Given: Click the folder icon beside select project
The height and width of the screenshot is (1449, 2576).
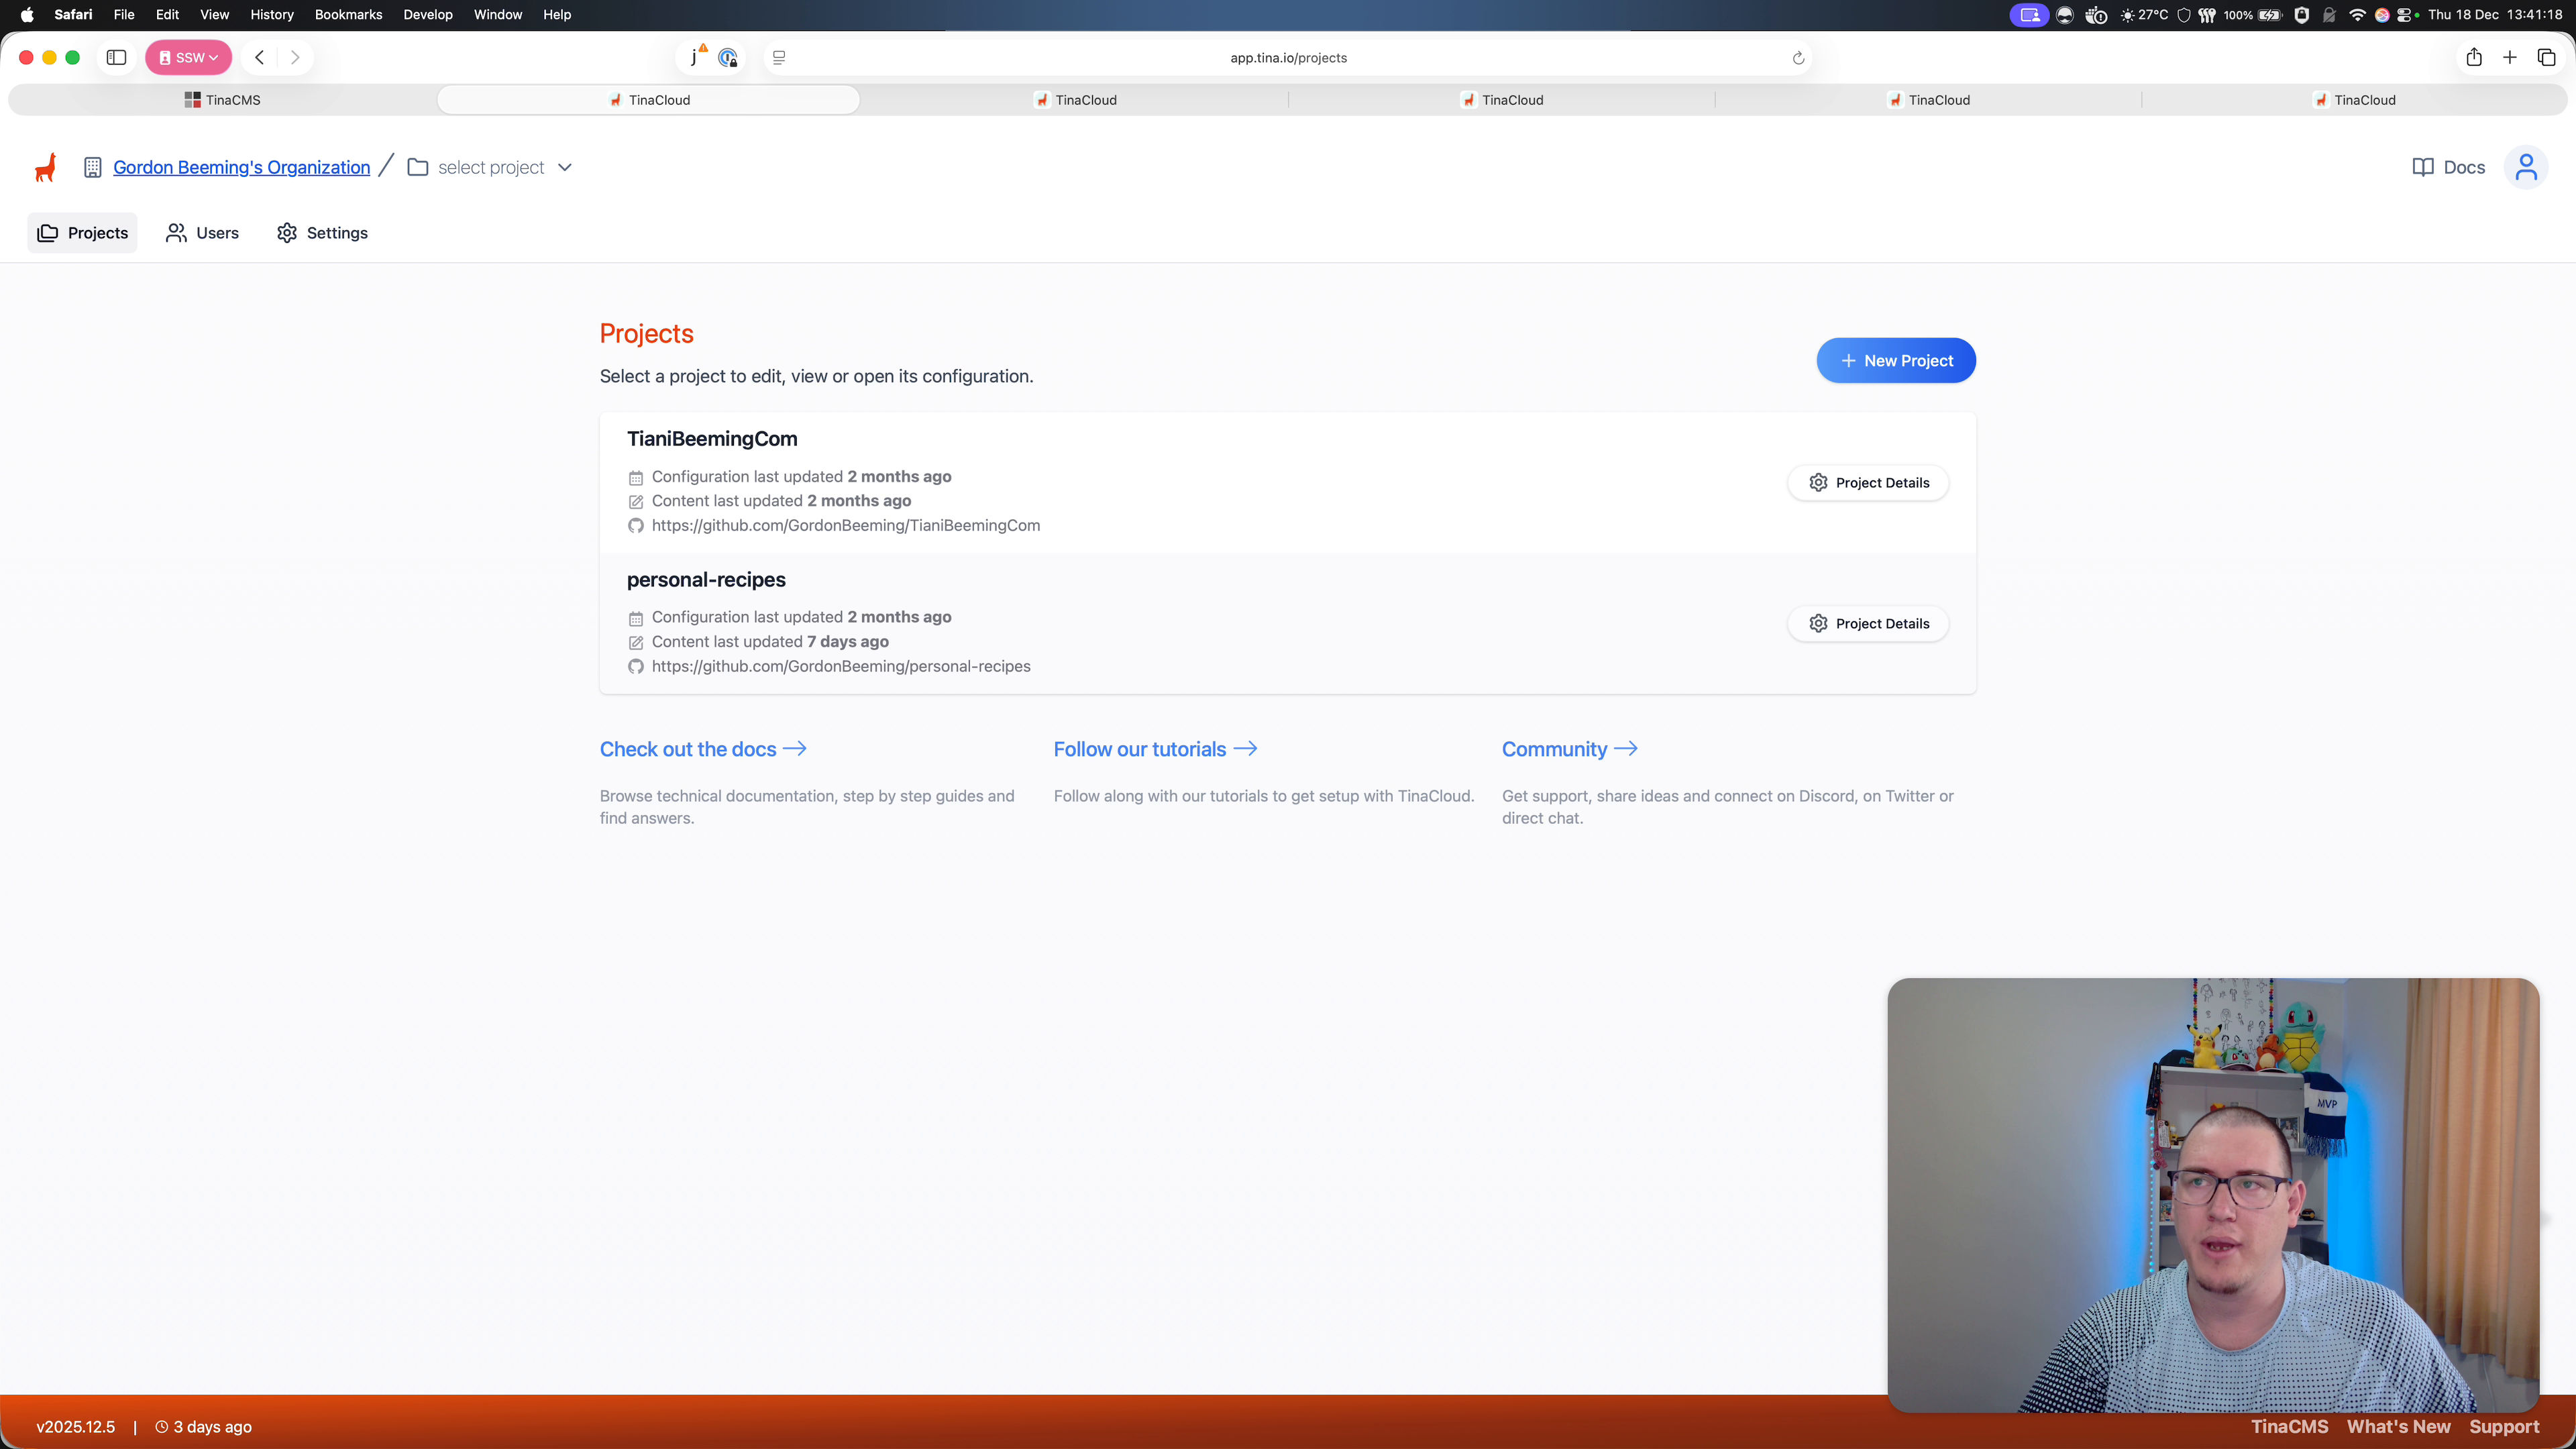Looking at the screenshot, I should (418, 167).
